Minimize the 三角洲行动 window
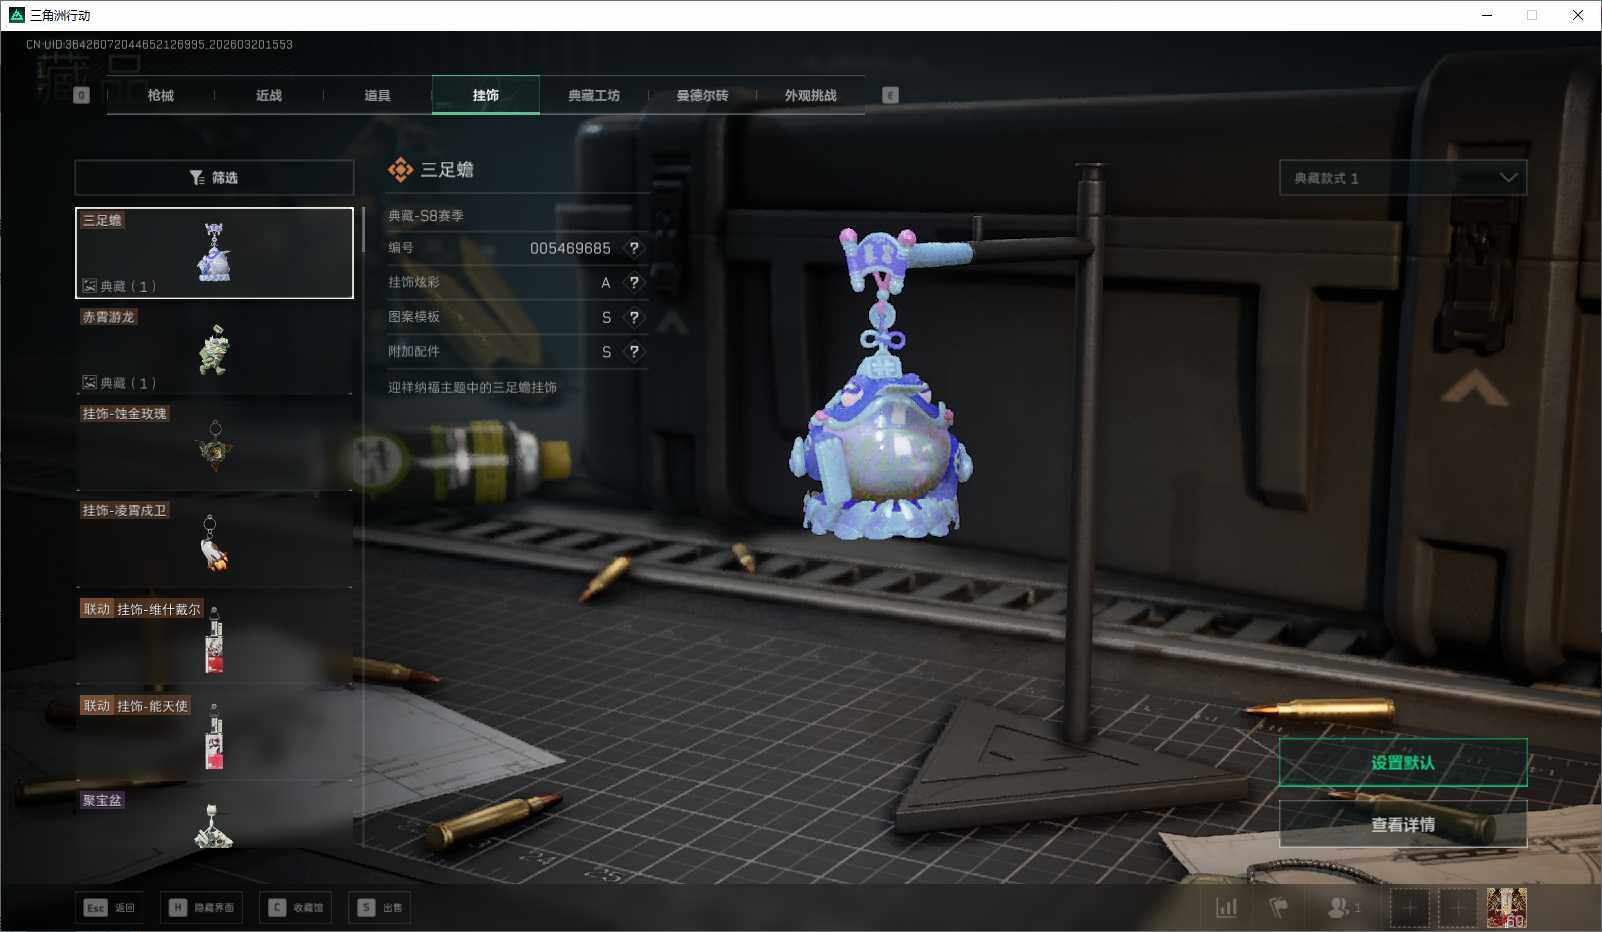Viewport: 1602px width, 932px height. pos(1487,15)
